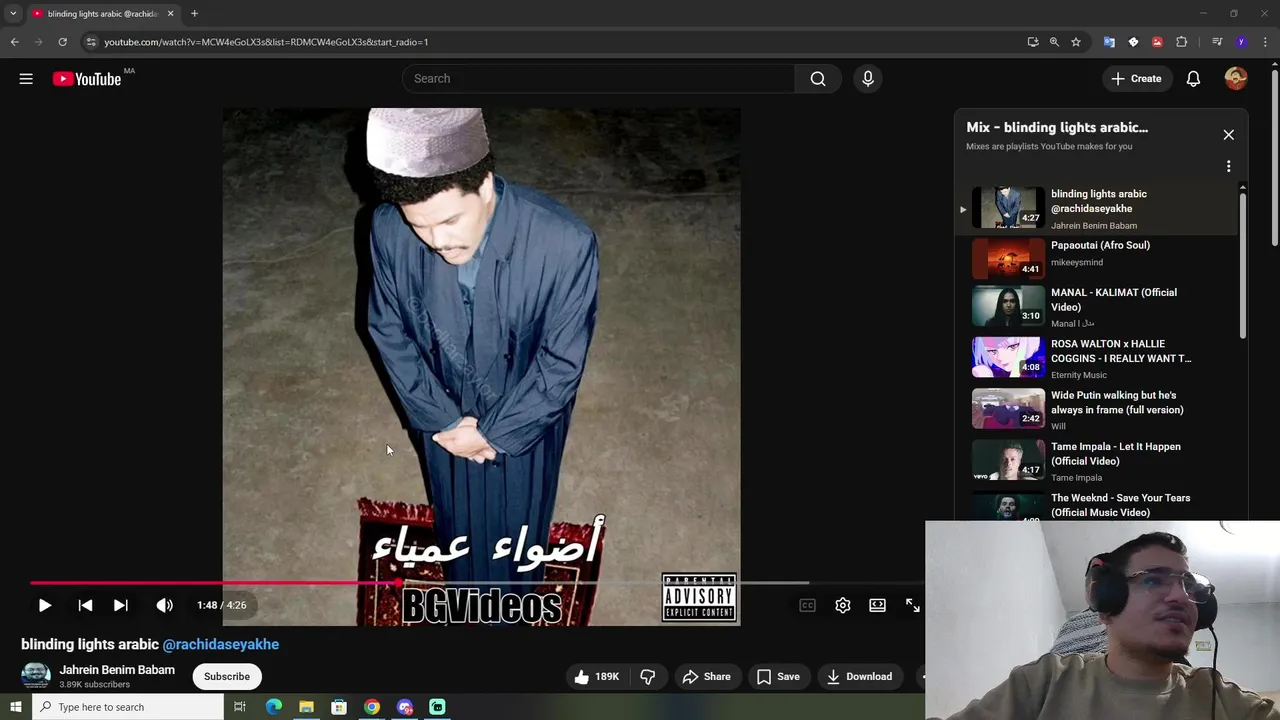Click the page vertical scrollbar
The width and height of the screenshot is (1280, 720).
1274,155
